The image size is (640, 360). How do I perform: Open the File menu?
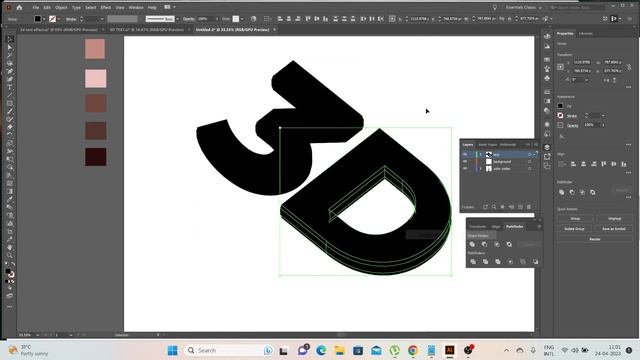36,7
